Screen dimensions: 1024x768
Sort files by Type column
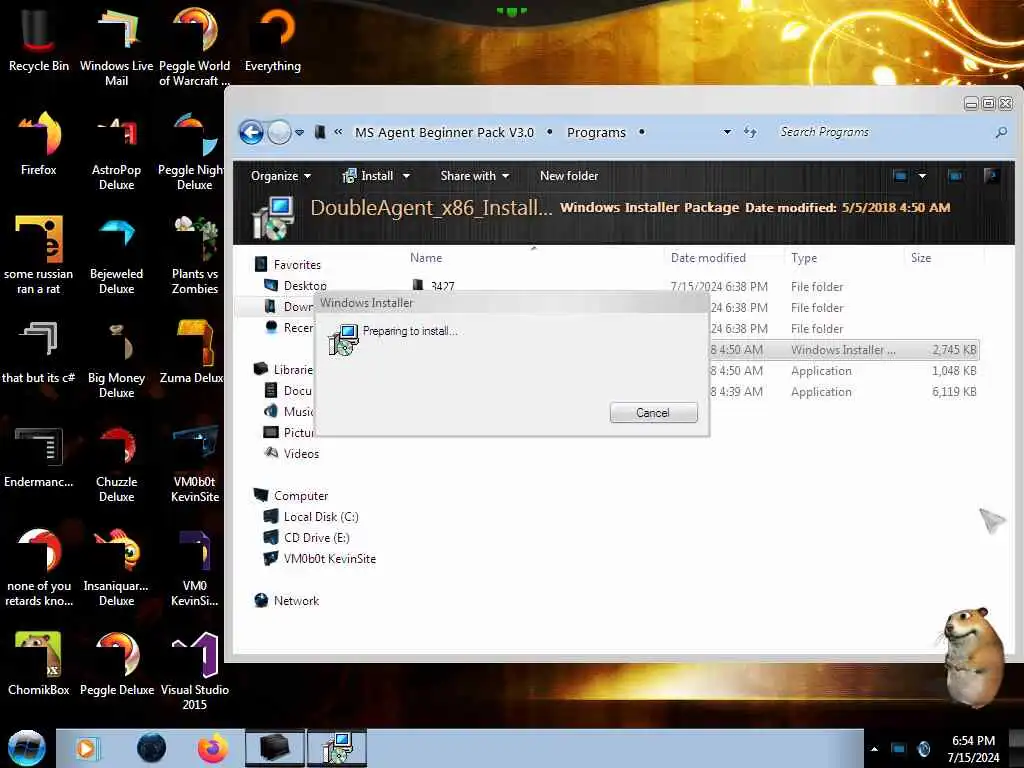pyautogui.click(x=804, y=258)
